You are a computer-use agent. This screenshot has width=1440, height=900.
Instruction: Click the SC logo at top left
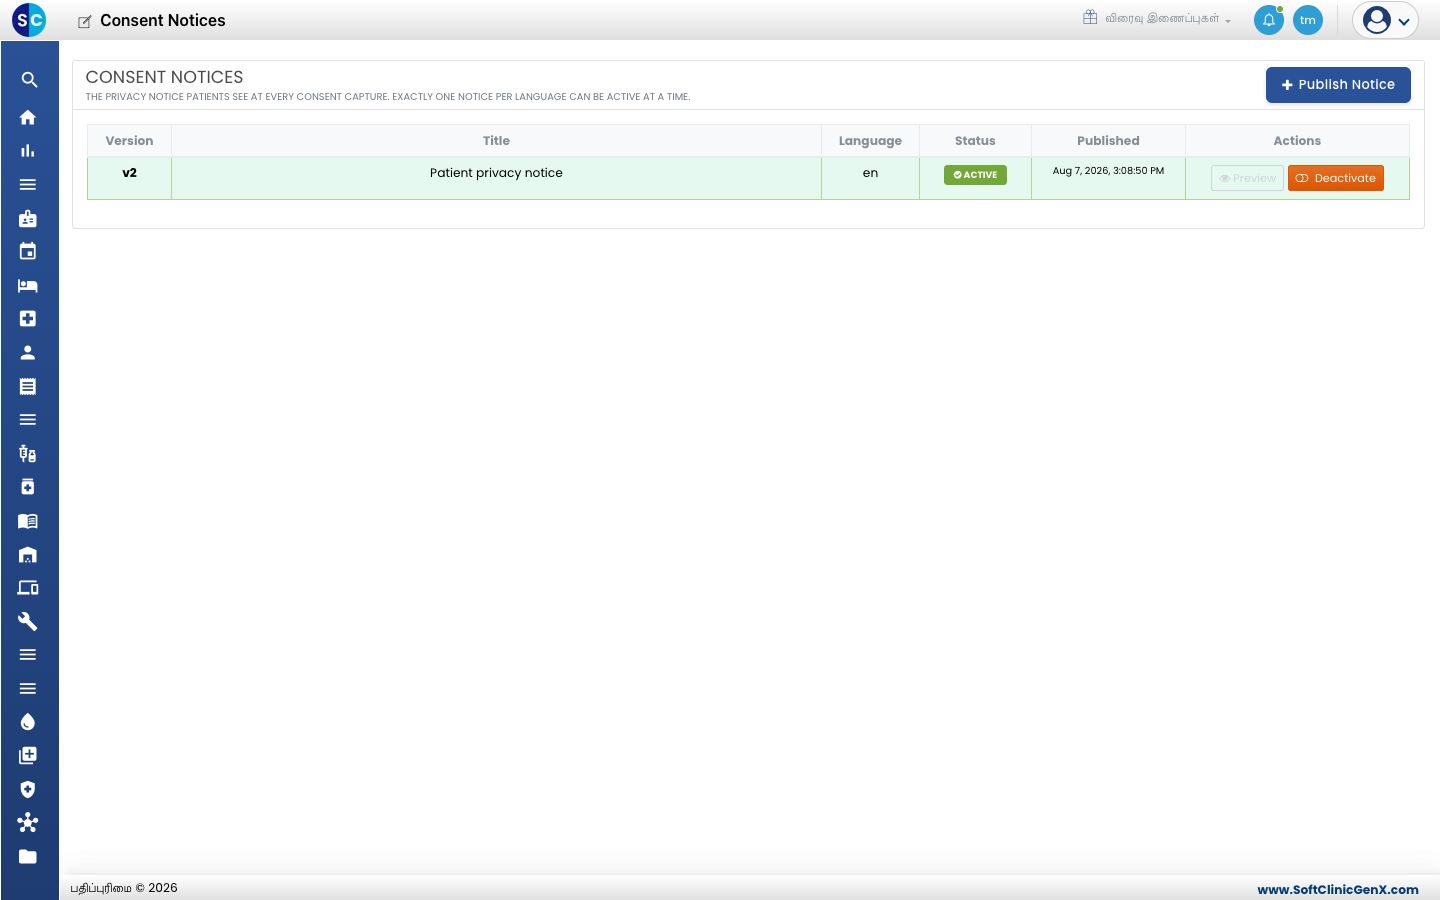click(29, 20)
